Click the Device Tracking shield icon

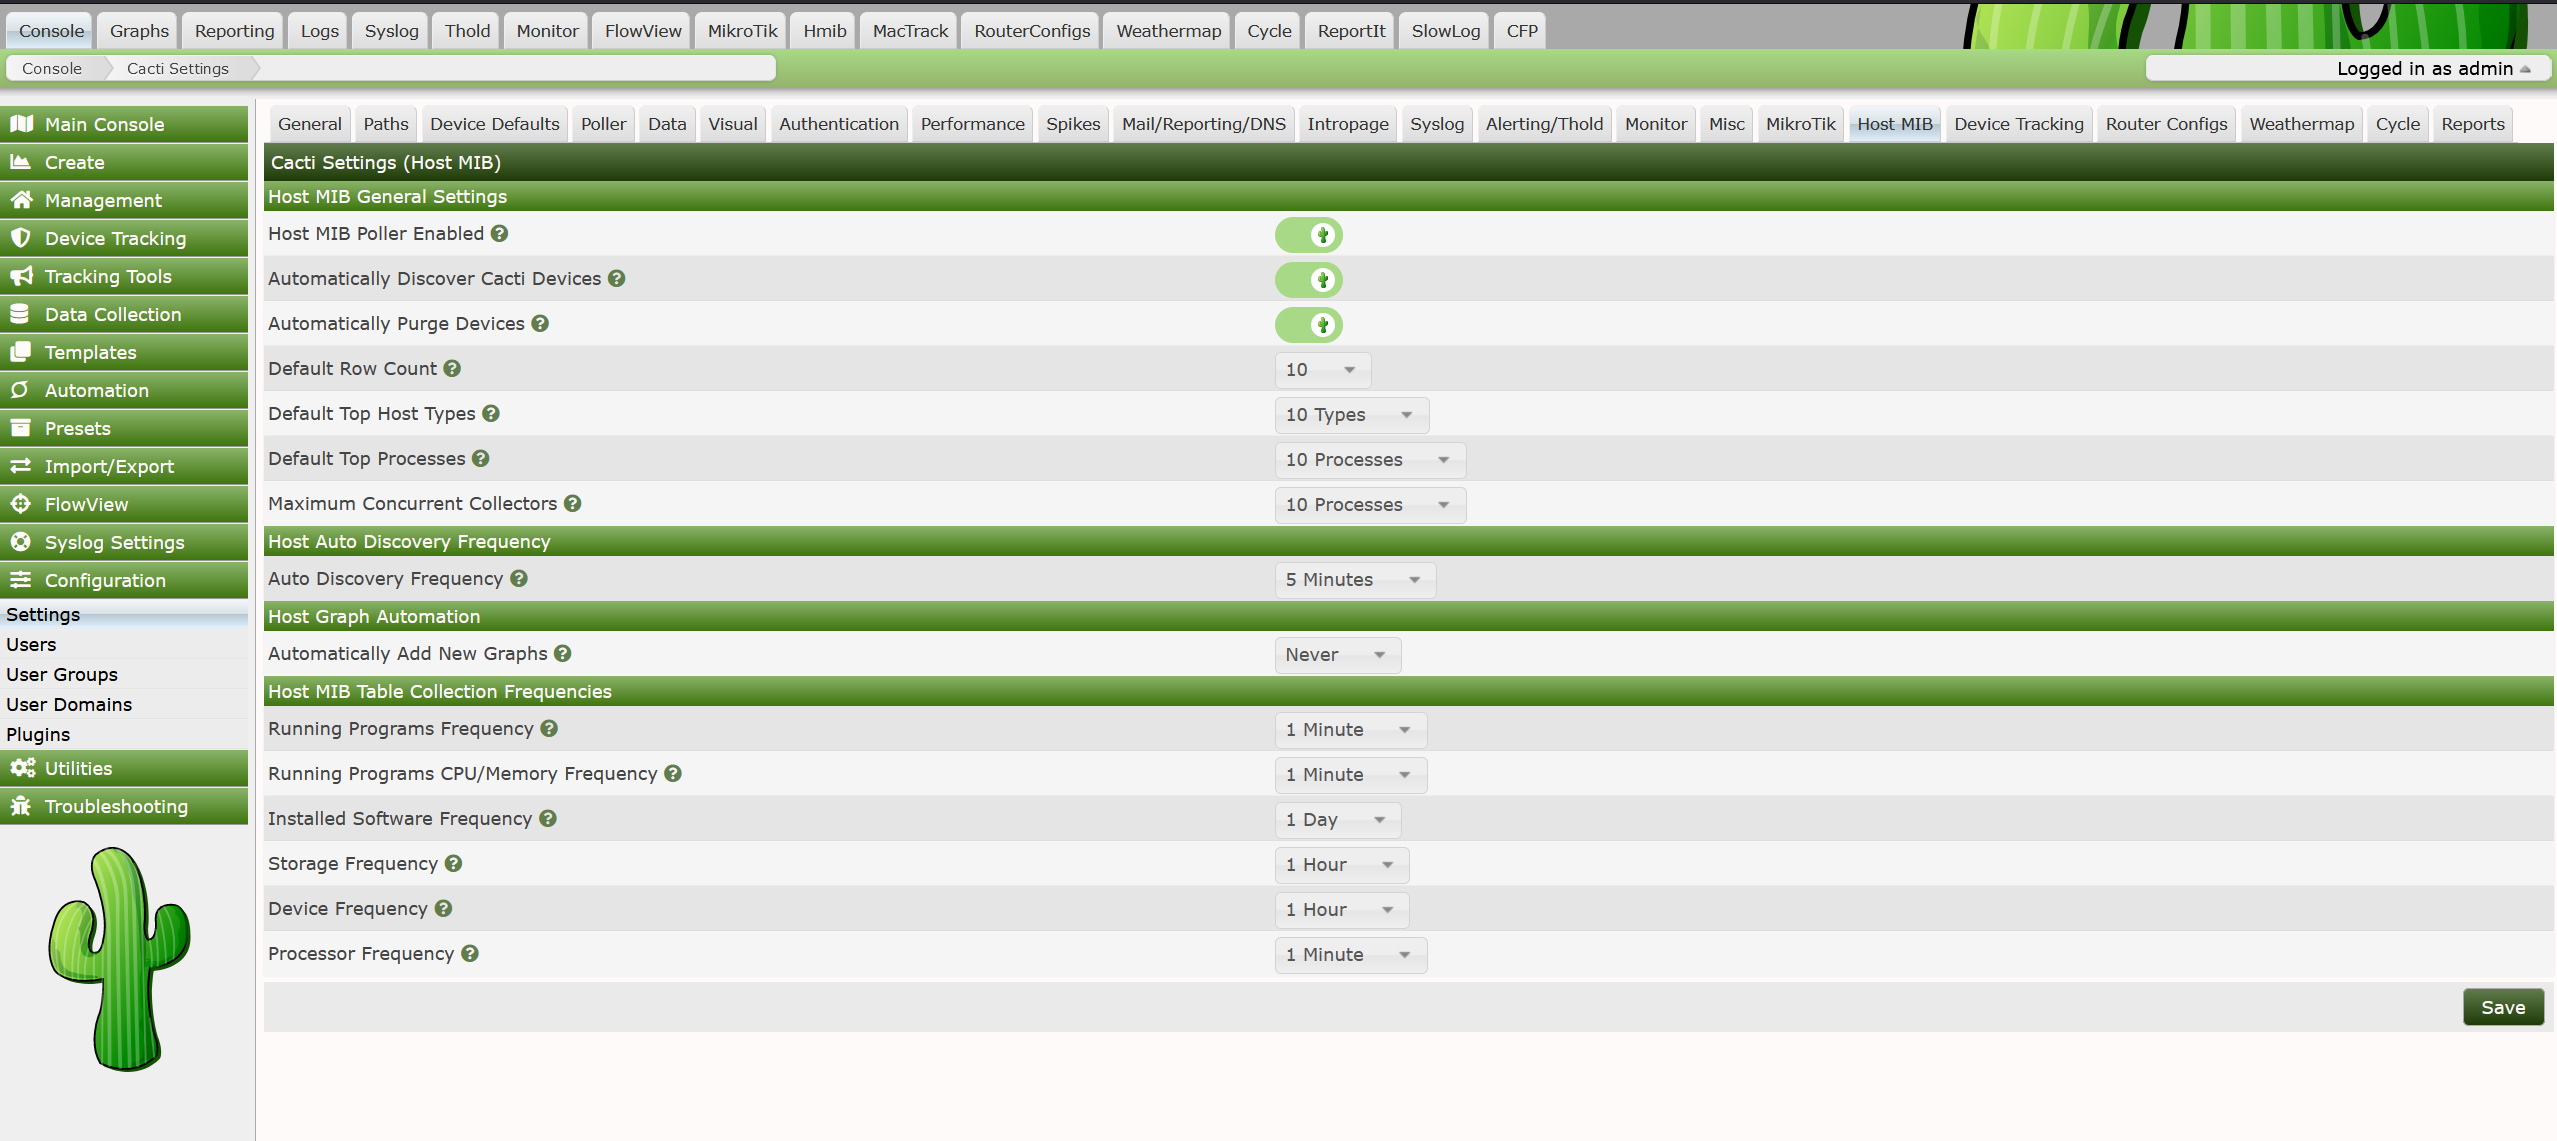click(21, 238)
